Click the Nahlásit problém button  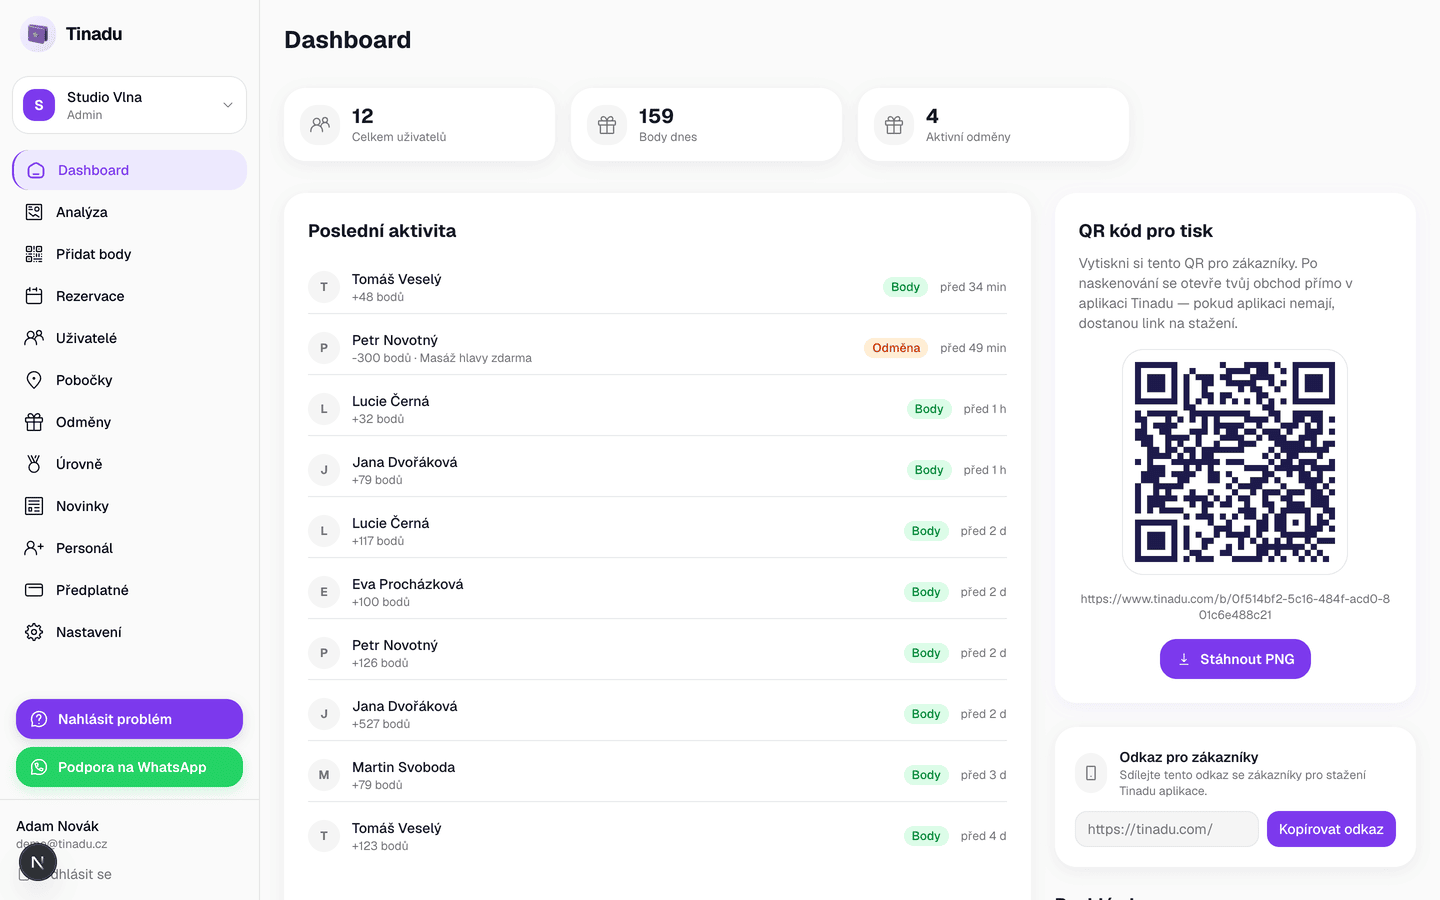coord(129,719)
